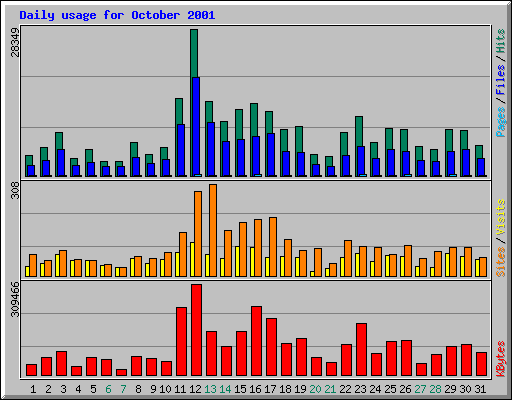This screenshot has height=400, width=512.
Task: Click the 'KBytes' legend label
Action: 501,359
